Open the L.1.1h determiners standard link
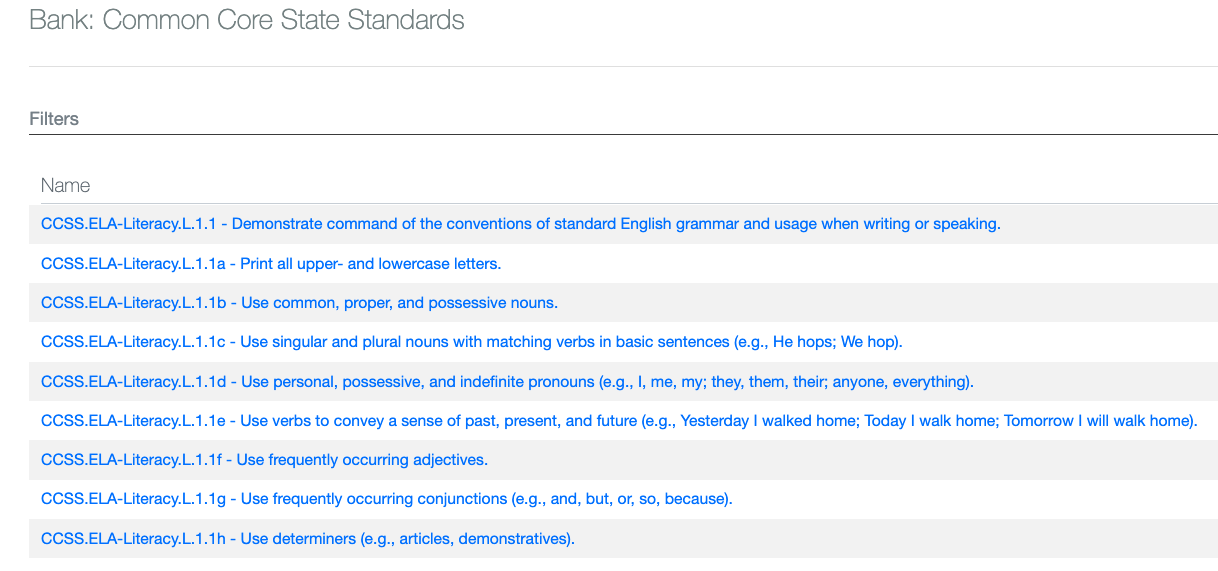Image resolution: width=1218 pixels, height=571 pixels. click(x=307, y=539)
